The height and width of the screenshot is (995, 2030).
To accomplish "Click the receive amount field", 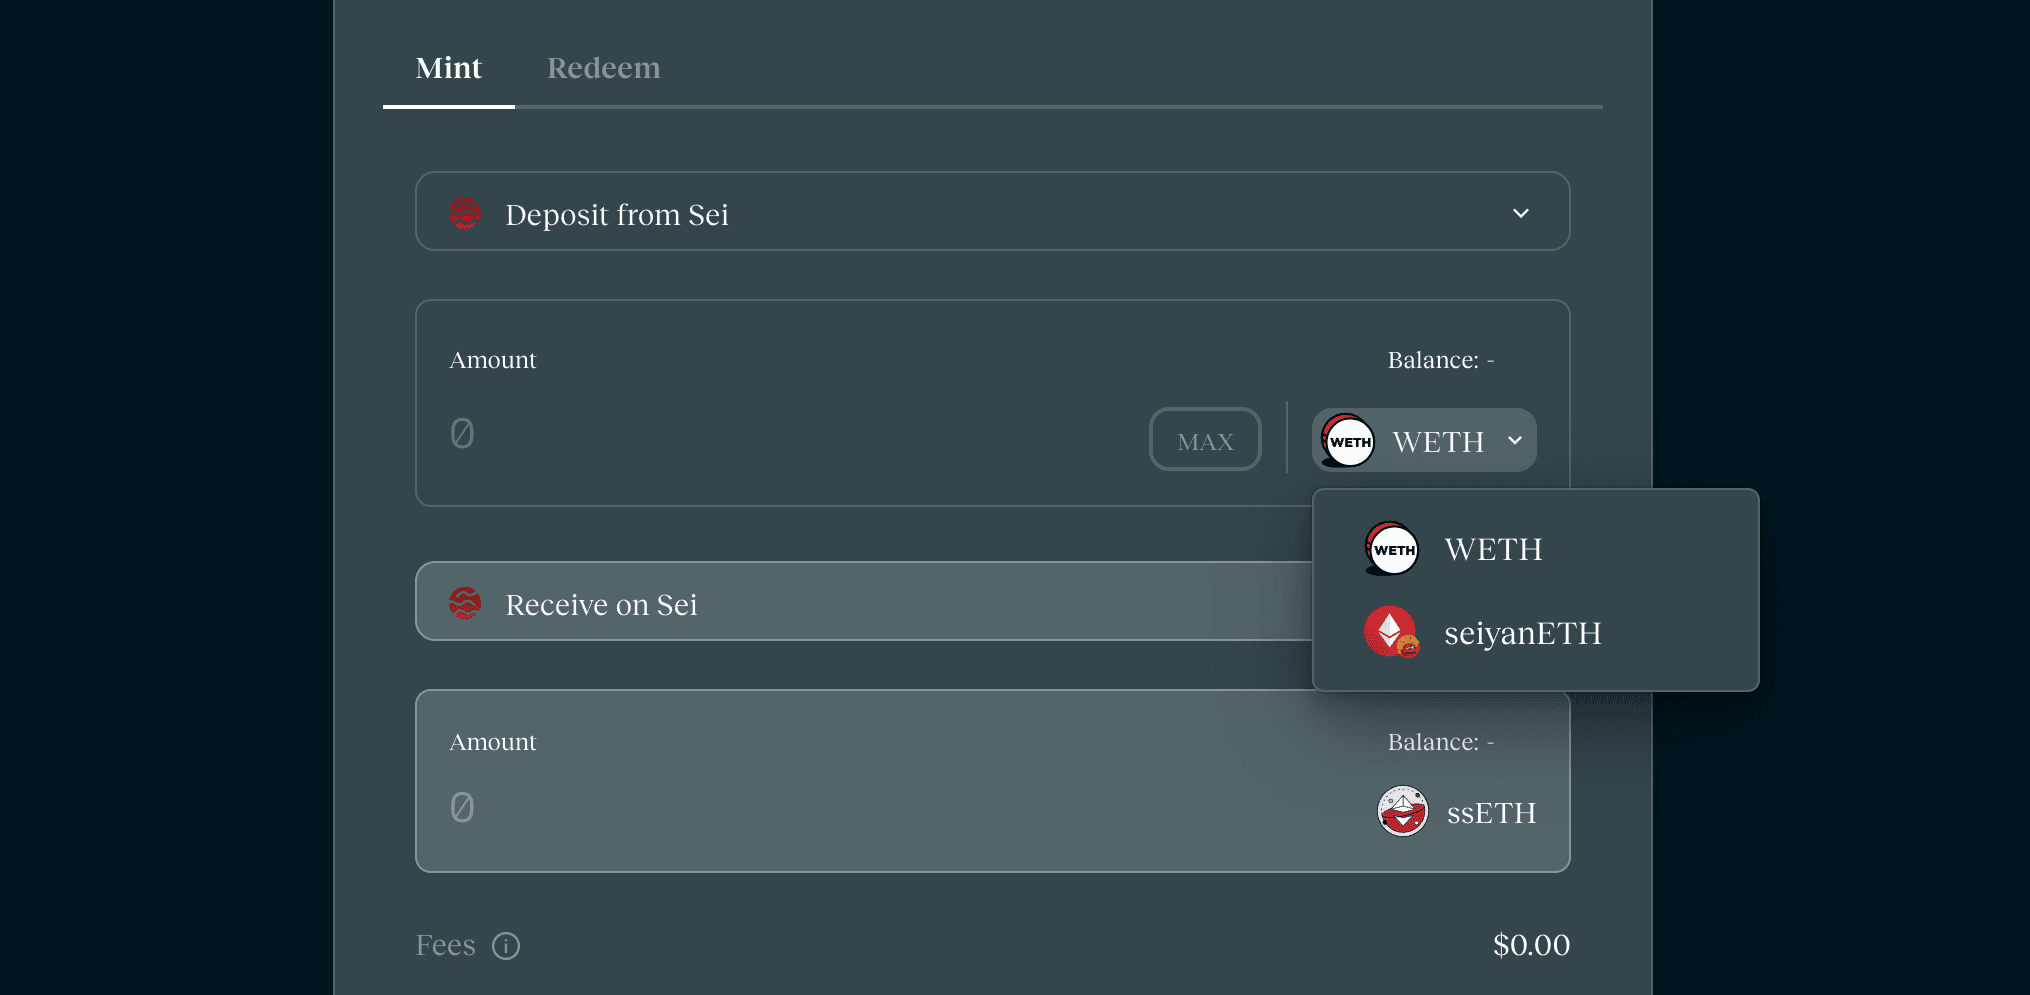I will tap(900, 807).
